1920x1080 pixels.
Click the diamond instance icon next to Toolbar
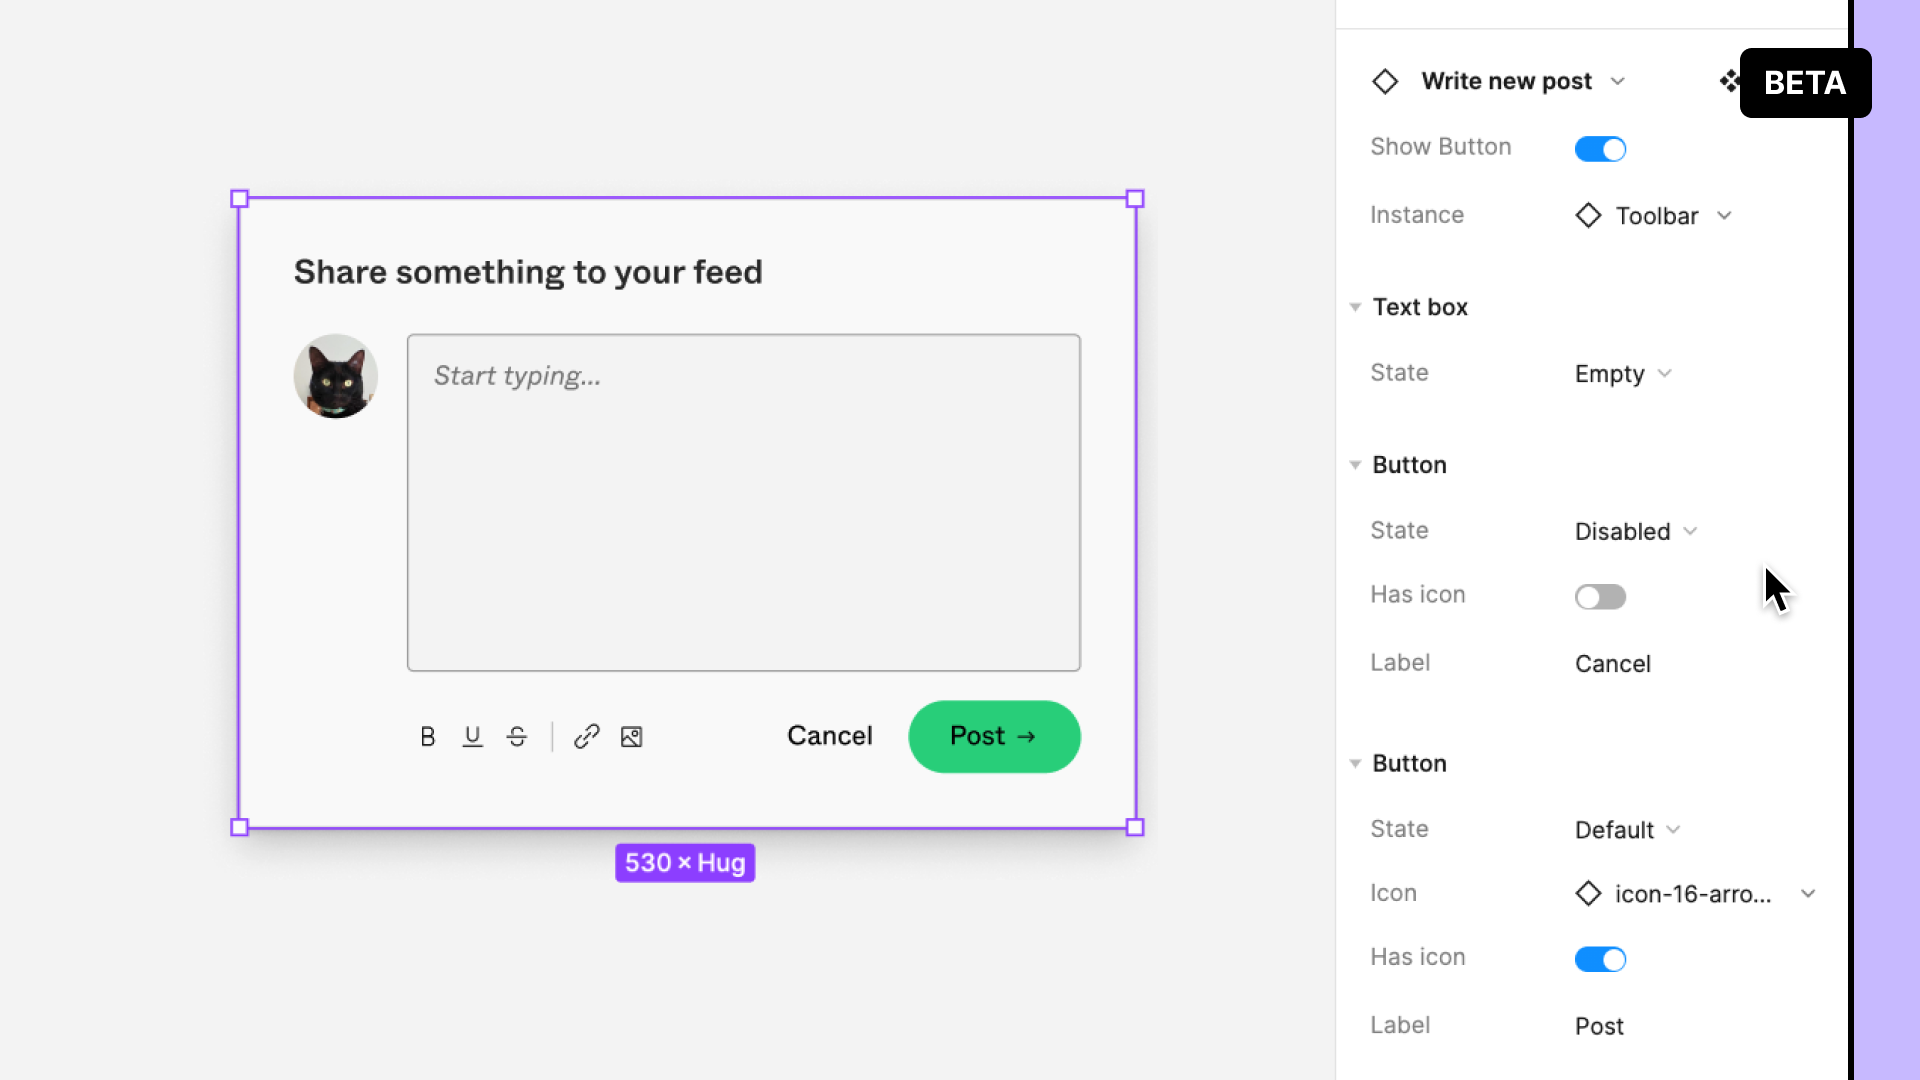click(1588, 215)
